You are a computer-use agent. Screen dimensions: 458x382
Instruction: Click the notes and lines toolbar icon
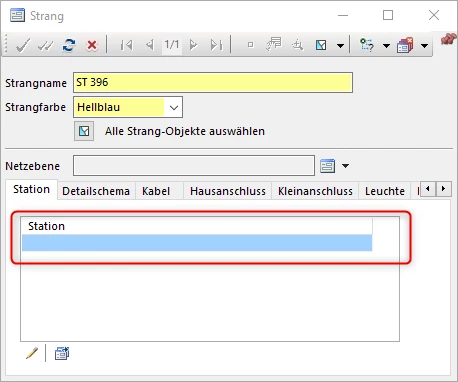274,44
